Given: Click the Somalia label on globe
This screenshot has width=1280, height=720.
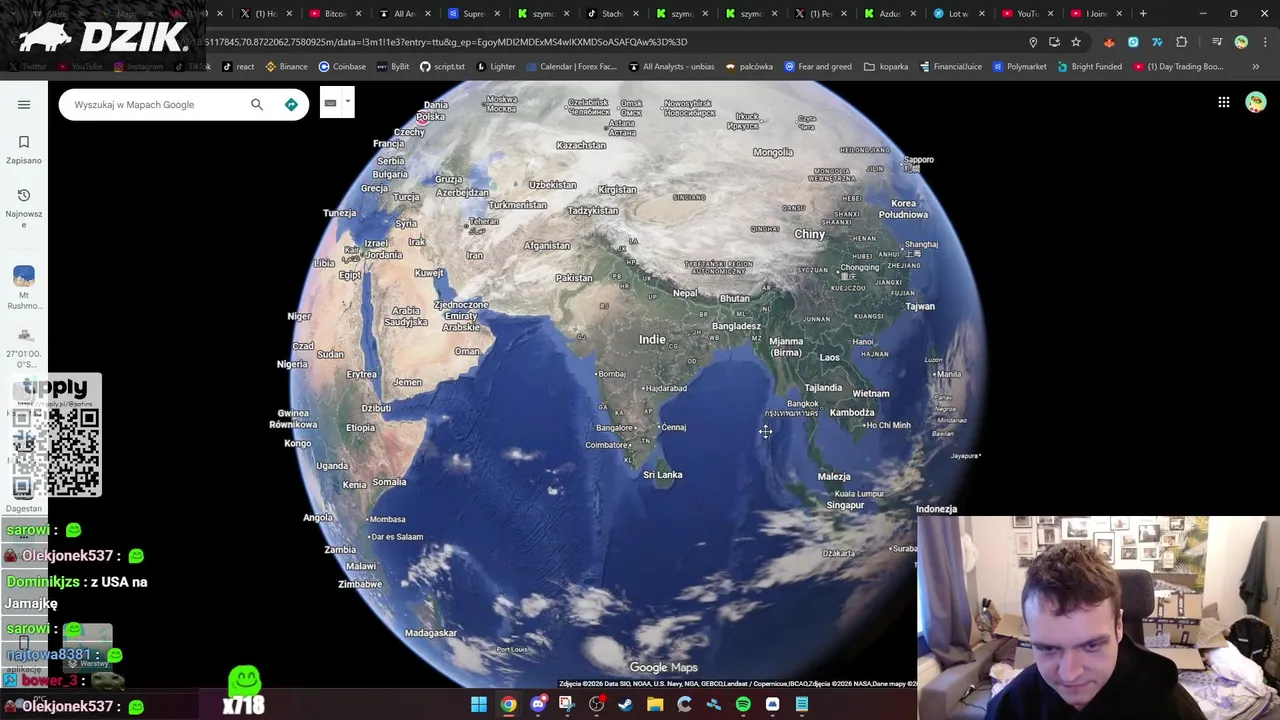Looking at the screenshot, I should click(390, 482).
